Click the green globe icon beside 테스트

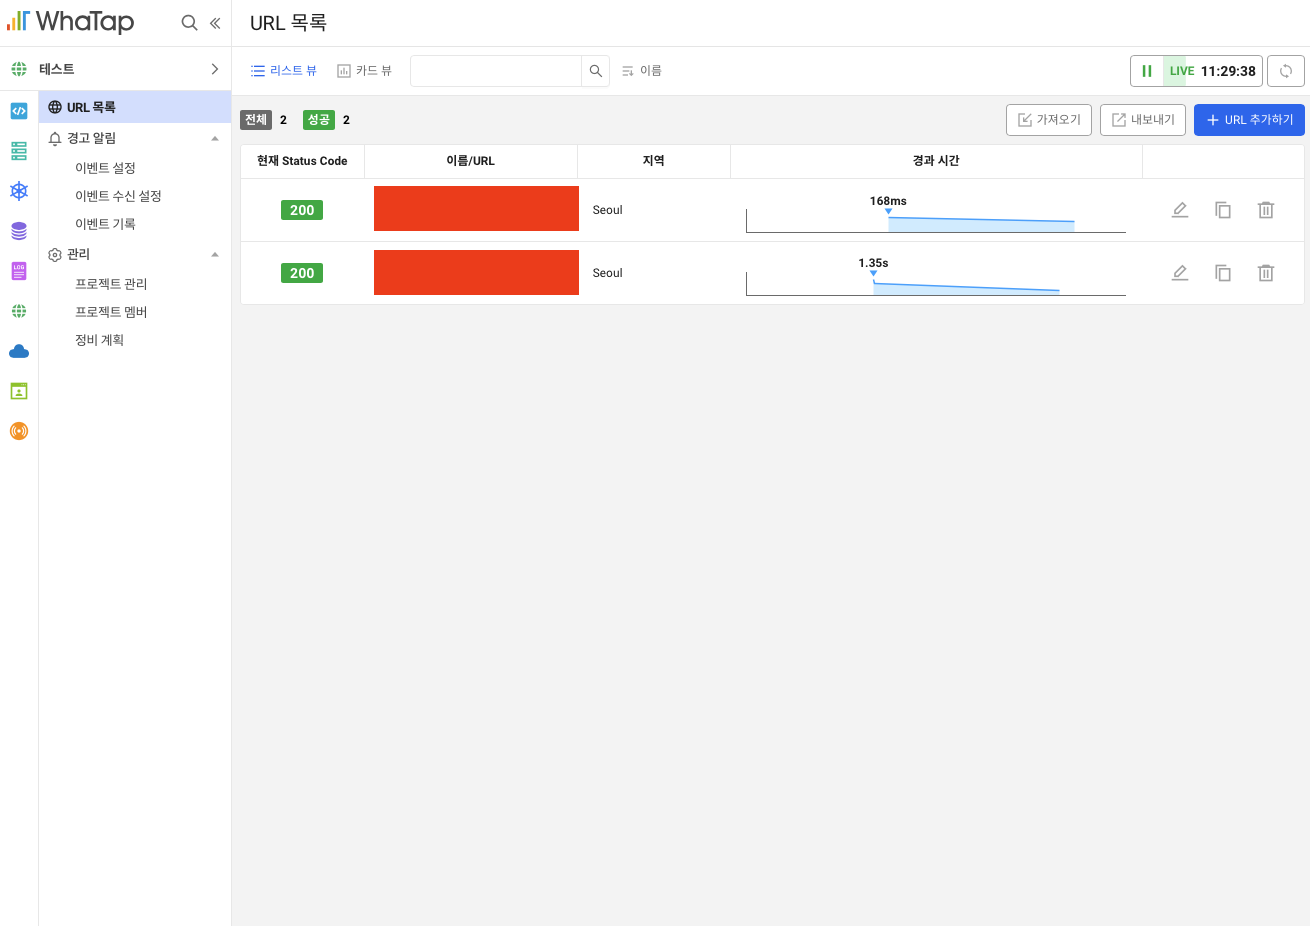coord(19,69)
